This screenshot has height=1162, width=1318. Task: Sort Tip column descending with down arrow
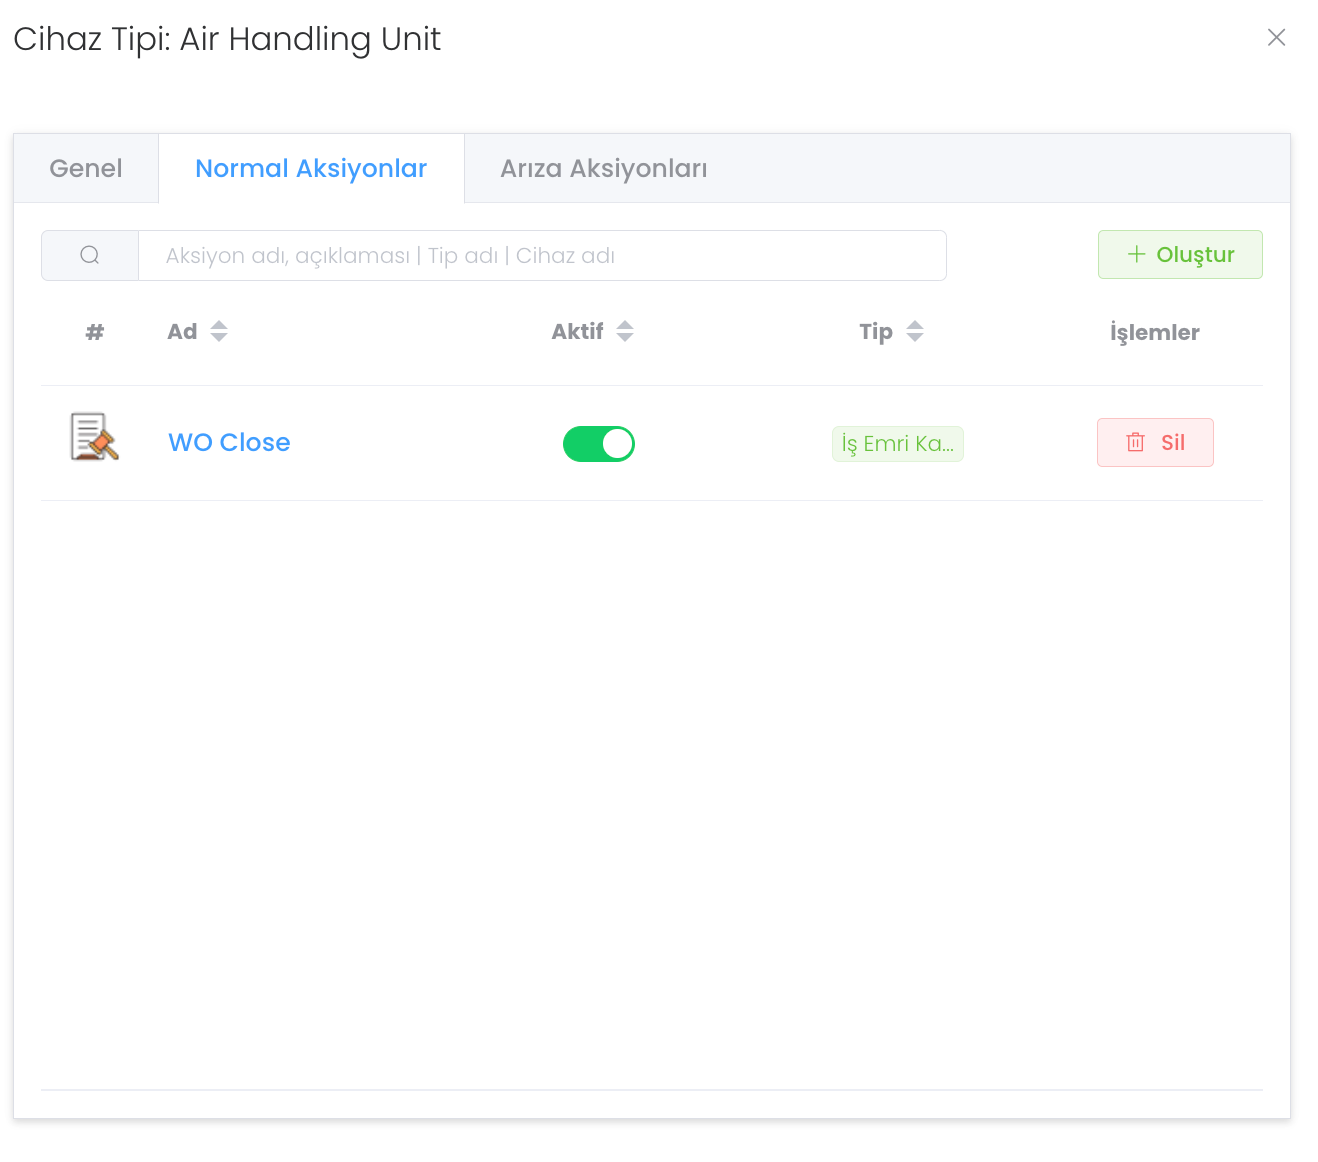[x=915, y=338]
